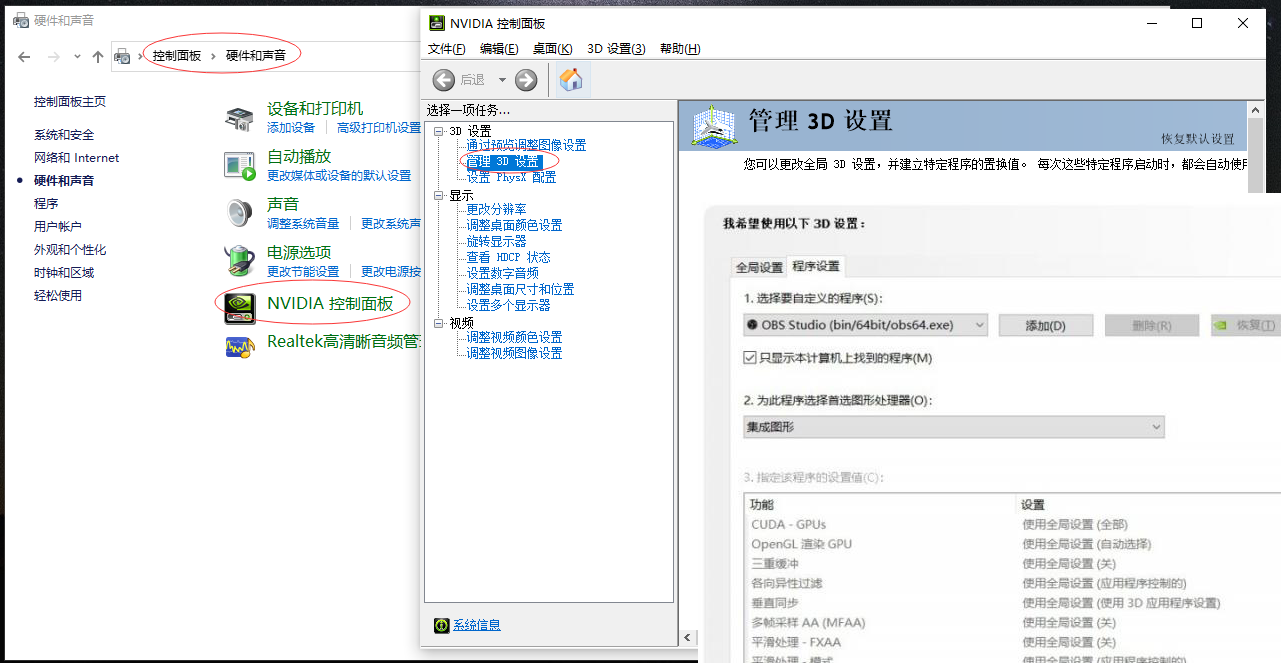Open the NVIDIA back history dropdown arrow
The width and height of the screenshot is (1281, 663).
(x=501, y=80)
